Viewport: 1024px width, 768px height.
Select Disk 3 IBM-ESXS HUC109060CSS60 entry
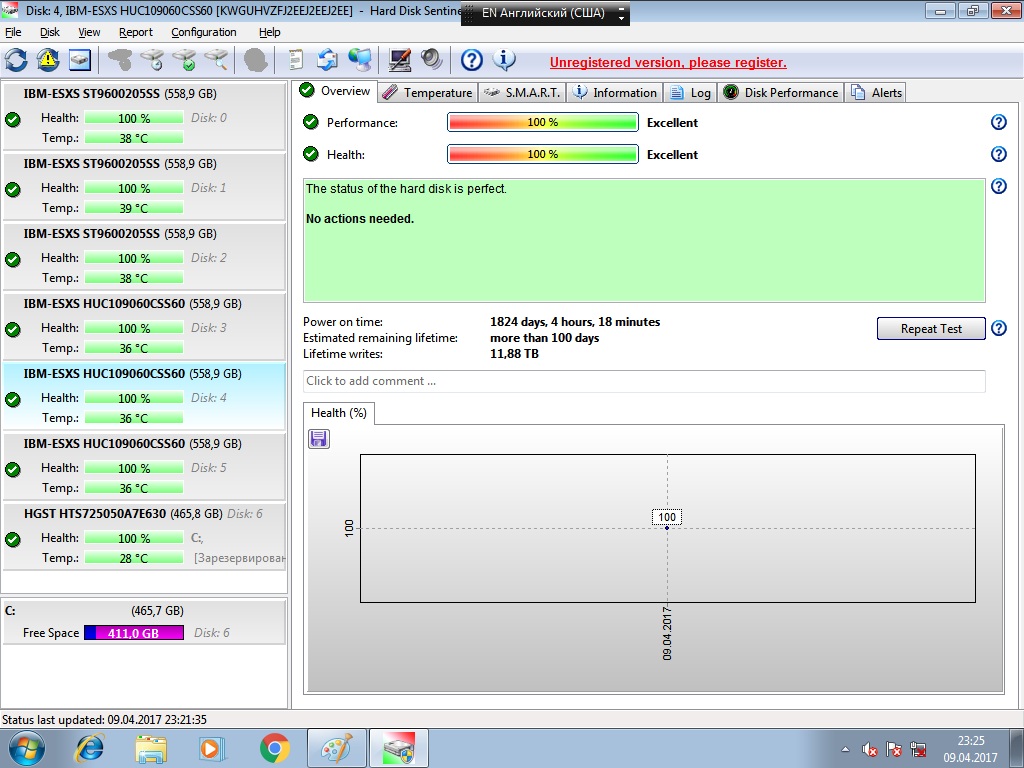pos(144,326)
